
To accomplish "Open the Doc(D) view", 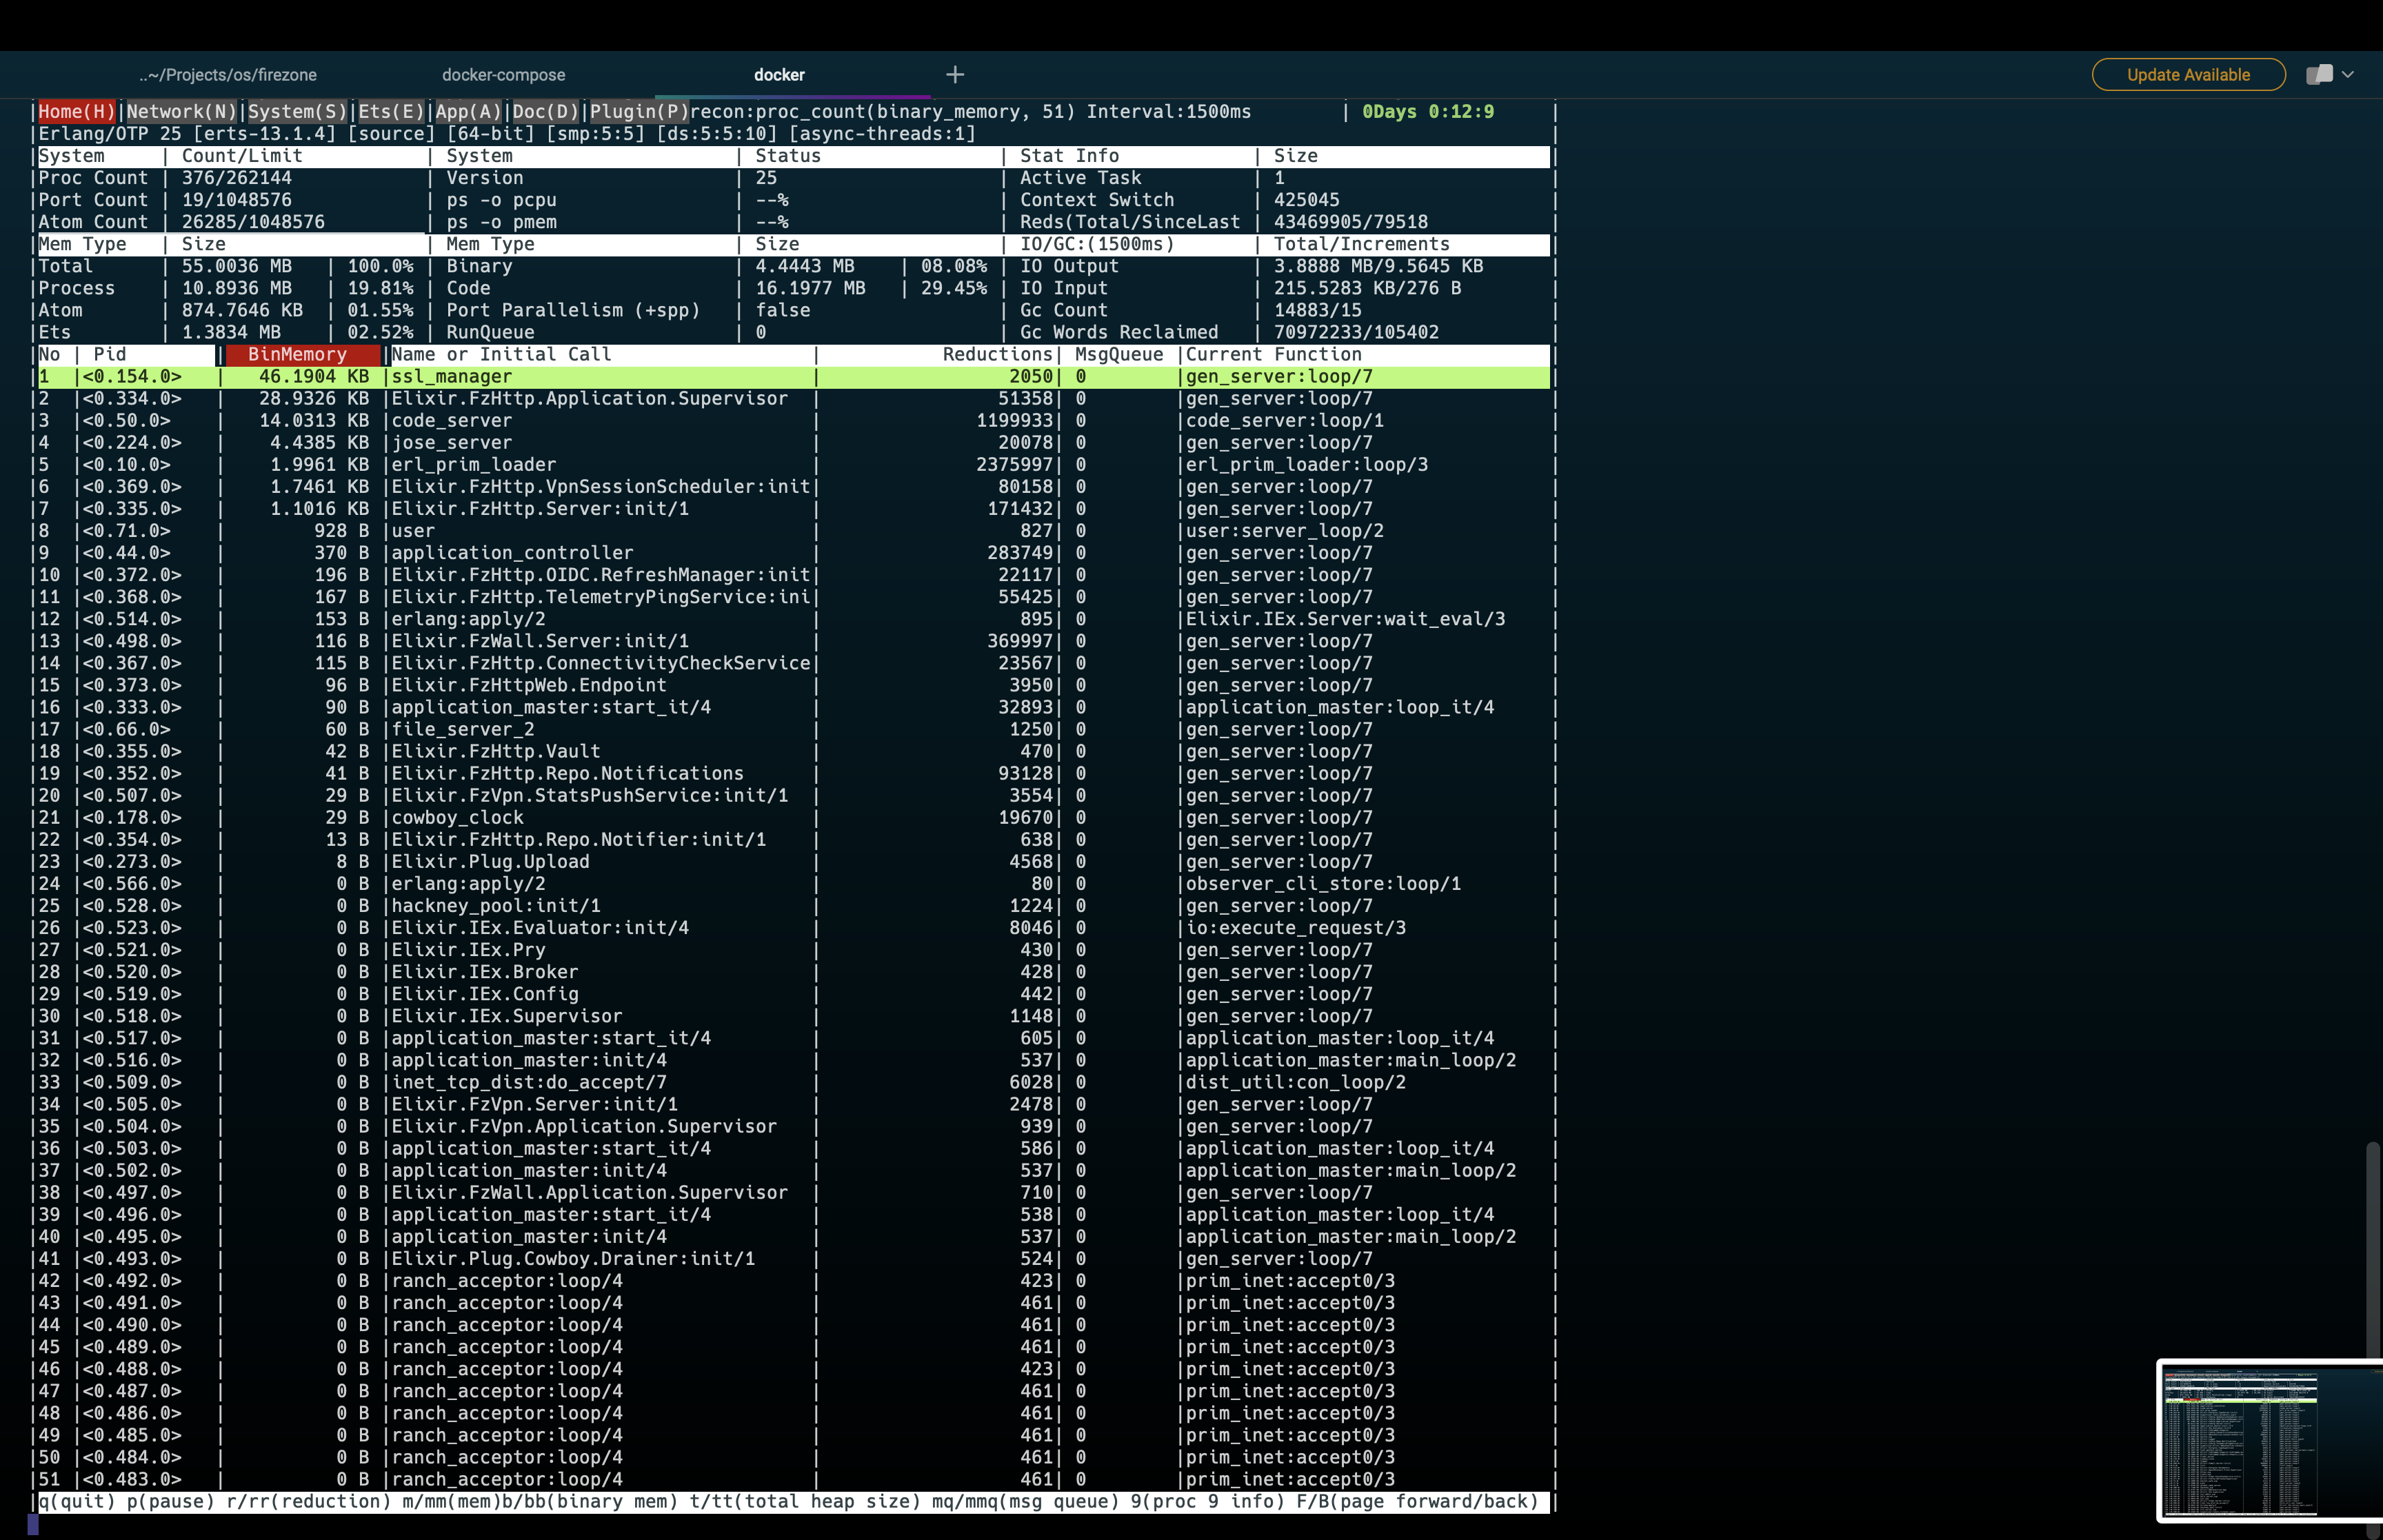I will point(545,112).
